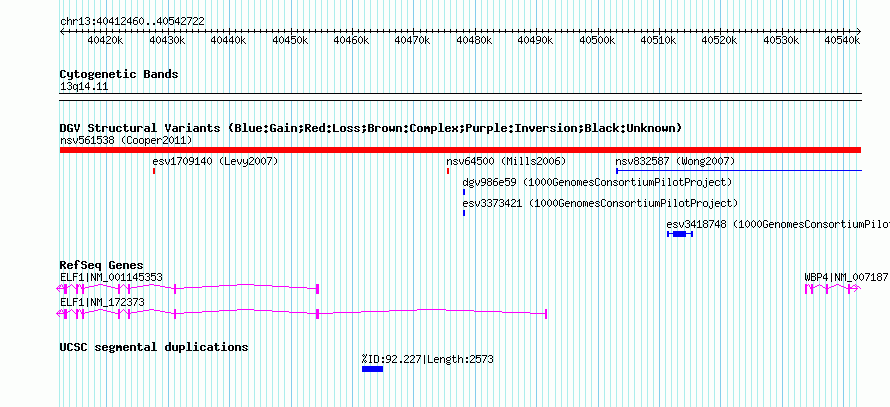
Task: Click the 40430k ruler tick label
Action: point(166,40)
